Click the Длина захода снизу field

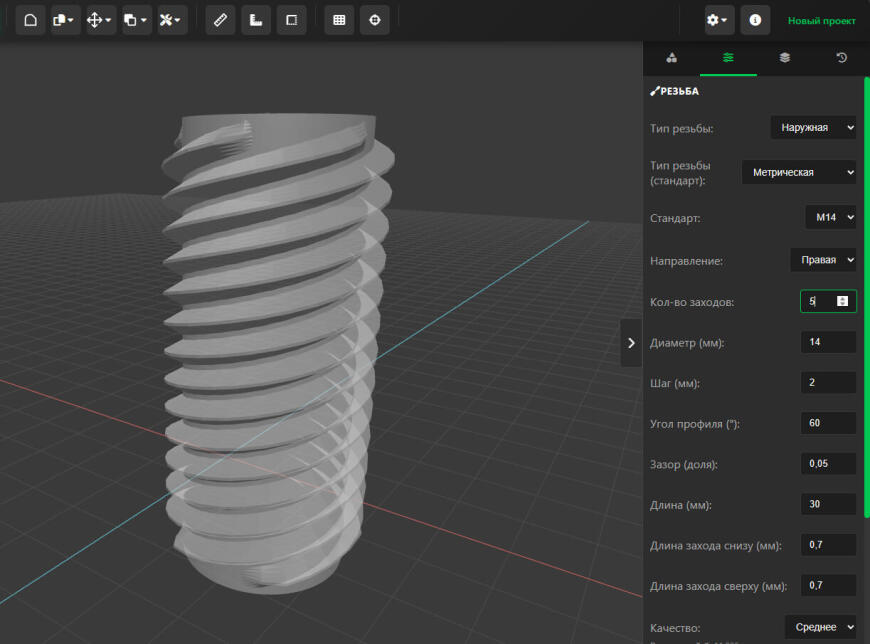[828, 545]
